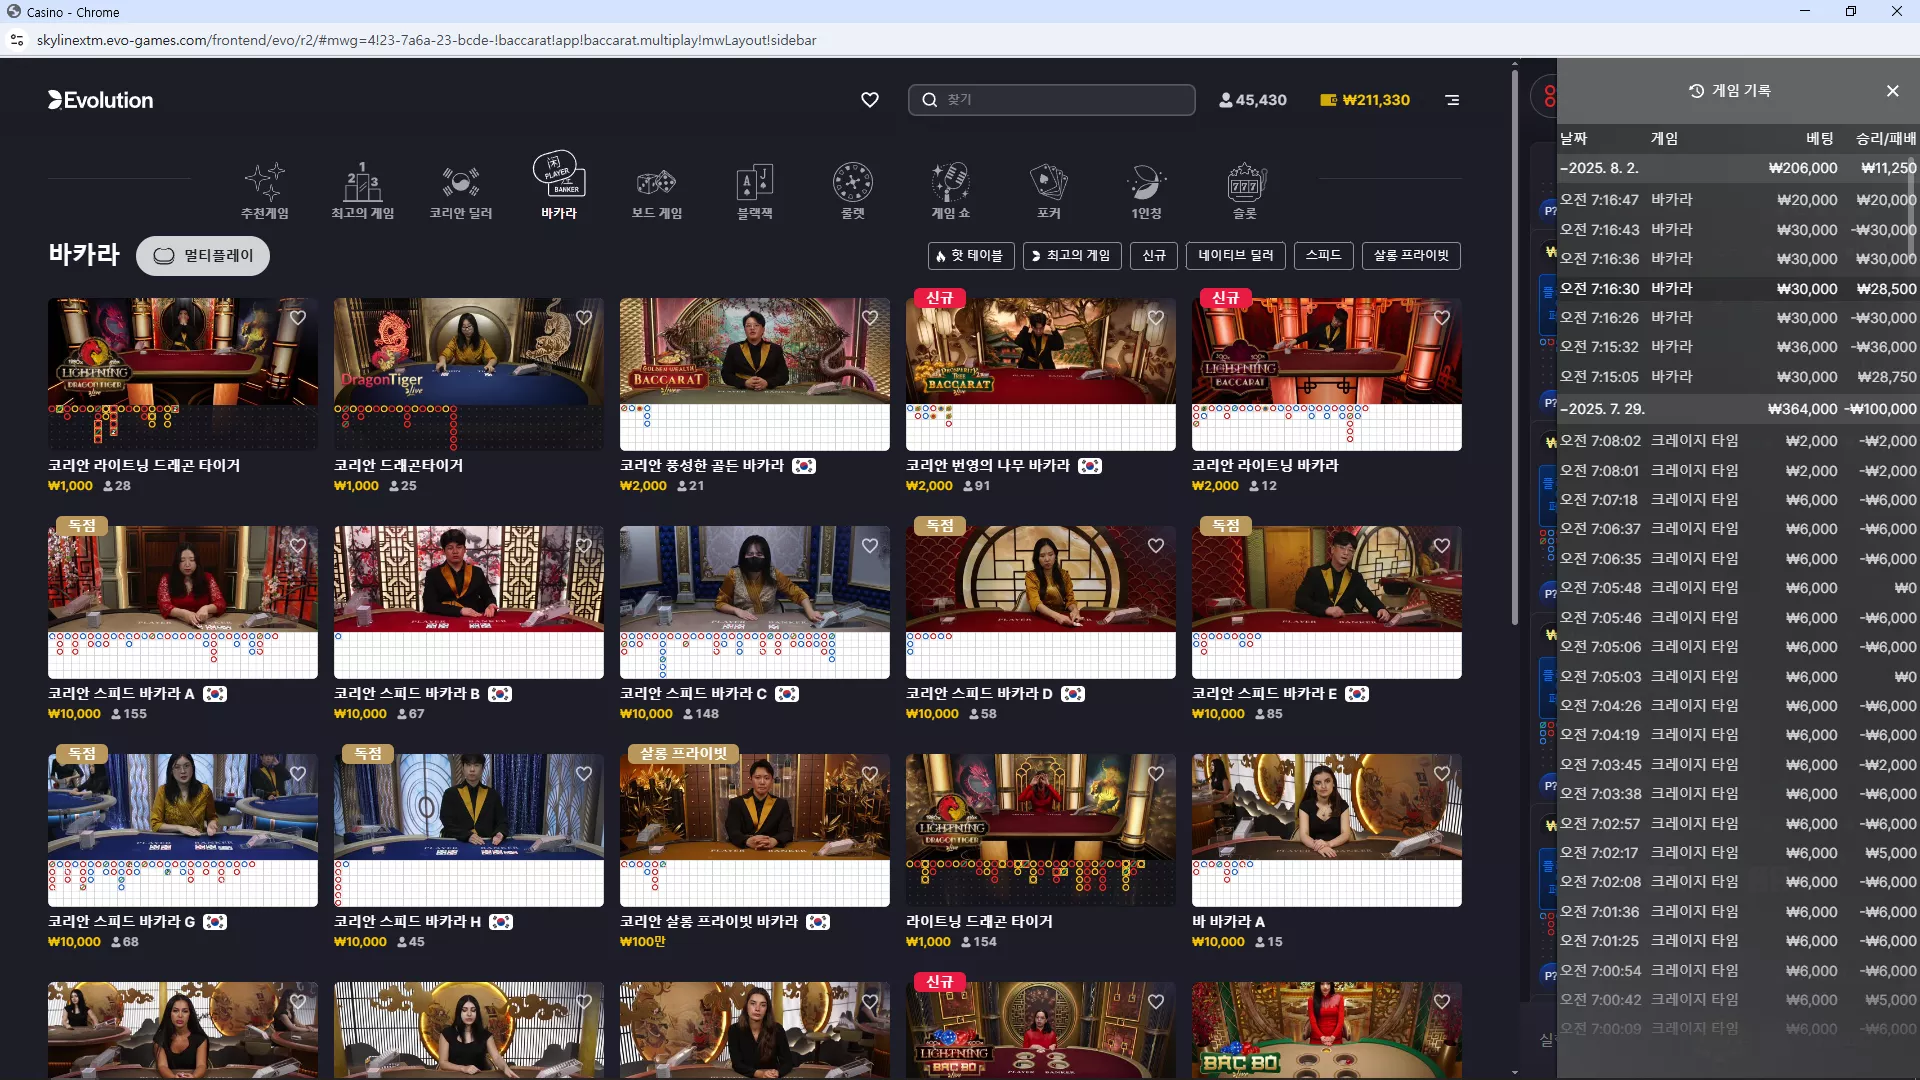
Task: Close the game history panel
Action: [1892, 91]
